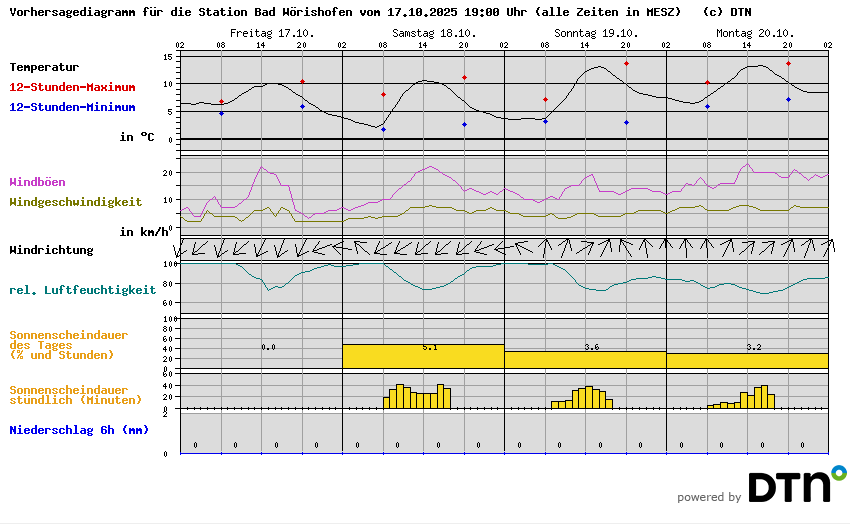Screen dimensions: 850x524
Task: Click the yellow 3.2 hours sunshine bar
Action: 747,360
